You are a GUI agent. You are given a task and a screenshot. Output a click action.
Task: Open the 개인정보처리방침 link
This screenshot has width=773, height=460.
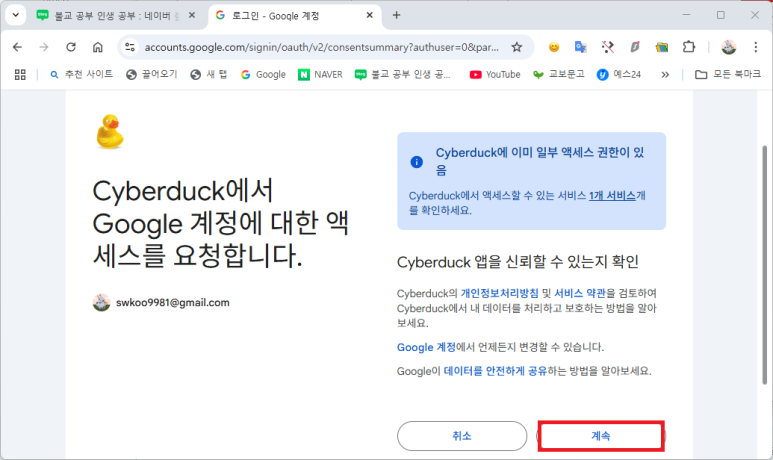499,293
